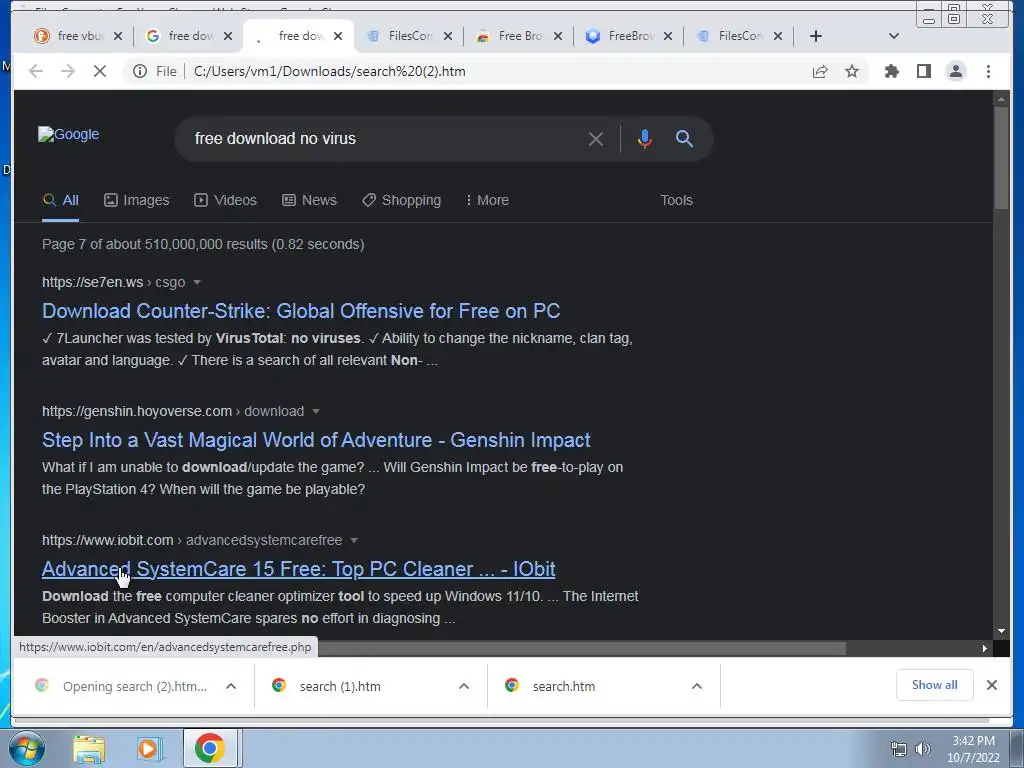This screenshot has width=1024, height=768.
Task: Open Windows Explorer from taskbar
Action: [89, 748]
